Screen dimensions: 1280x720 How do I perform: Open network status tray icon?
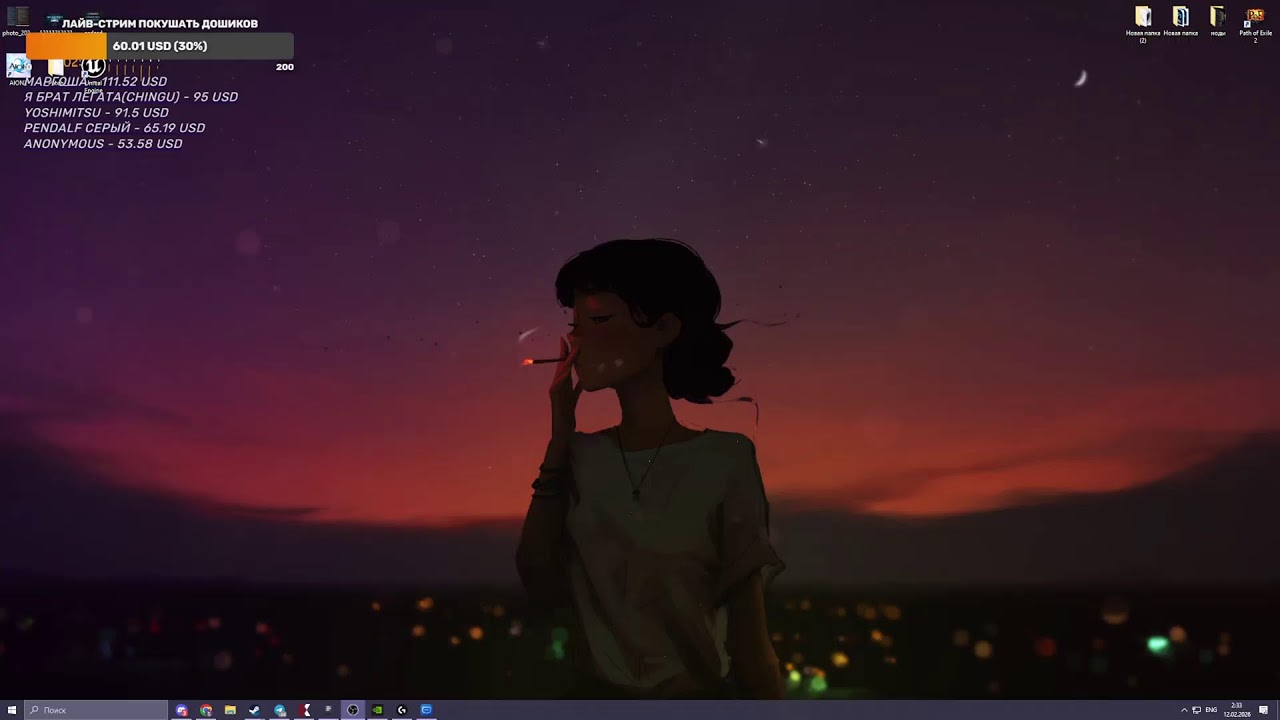[x=1197, y=710]
